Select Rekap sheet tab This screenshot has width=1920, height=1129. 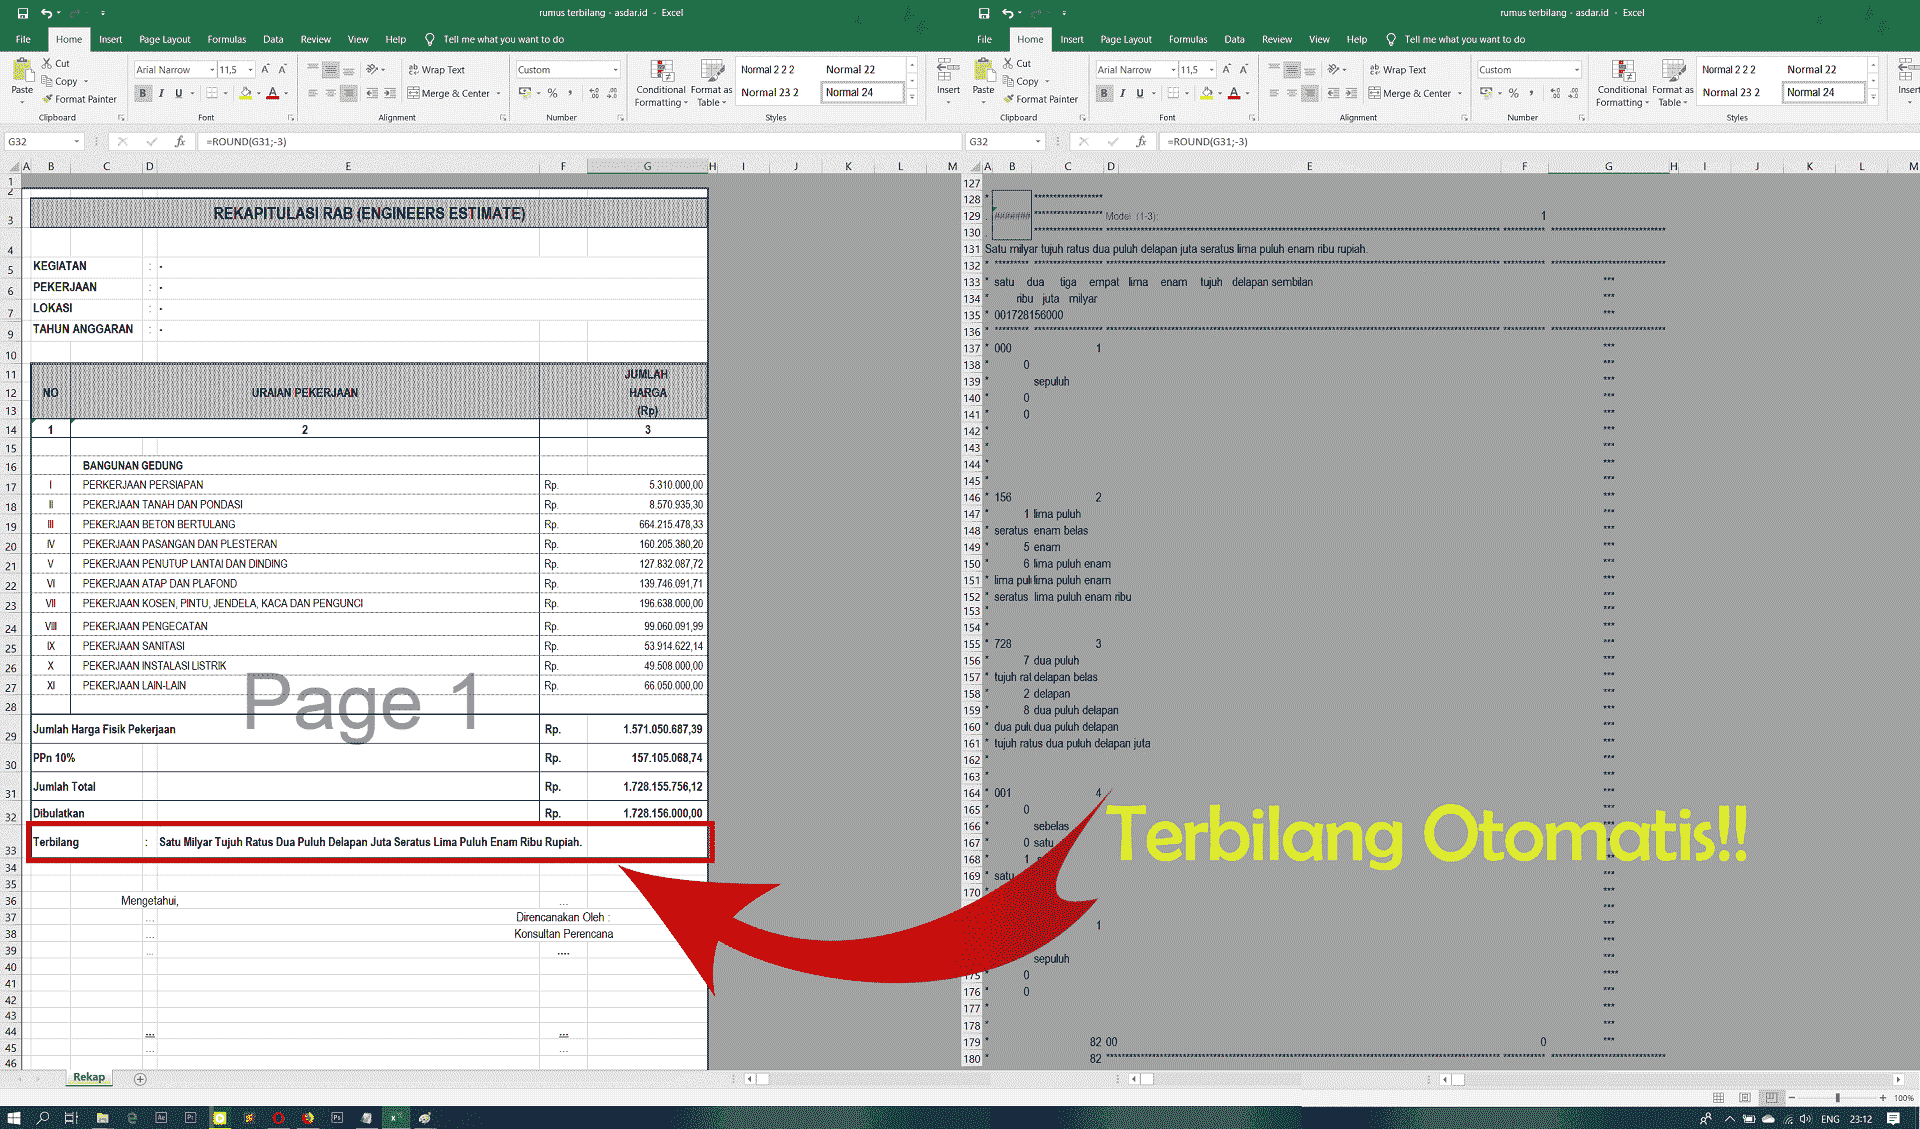pyautogui.click(x=89, y=1077)
